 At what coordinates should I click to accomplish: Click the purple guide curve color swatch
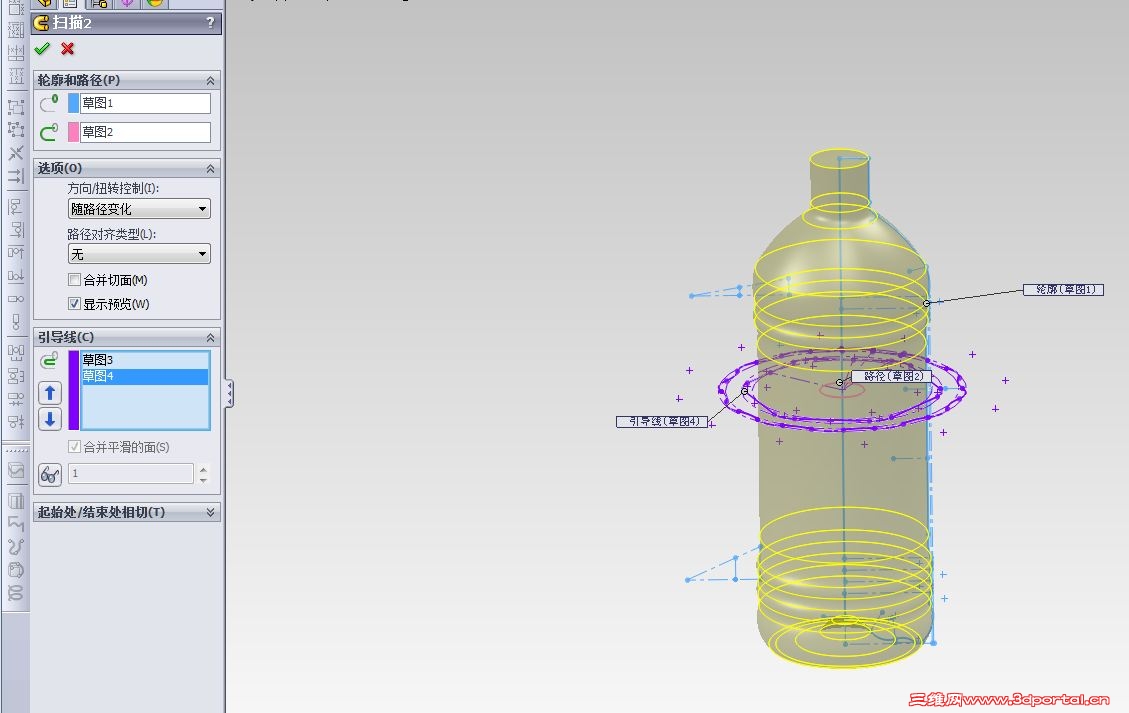pyautogui.click(x=73, y=390)
